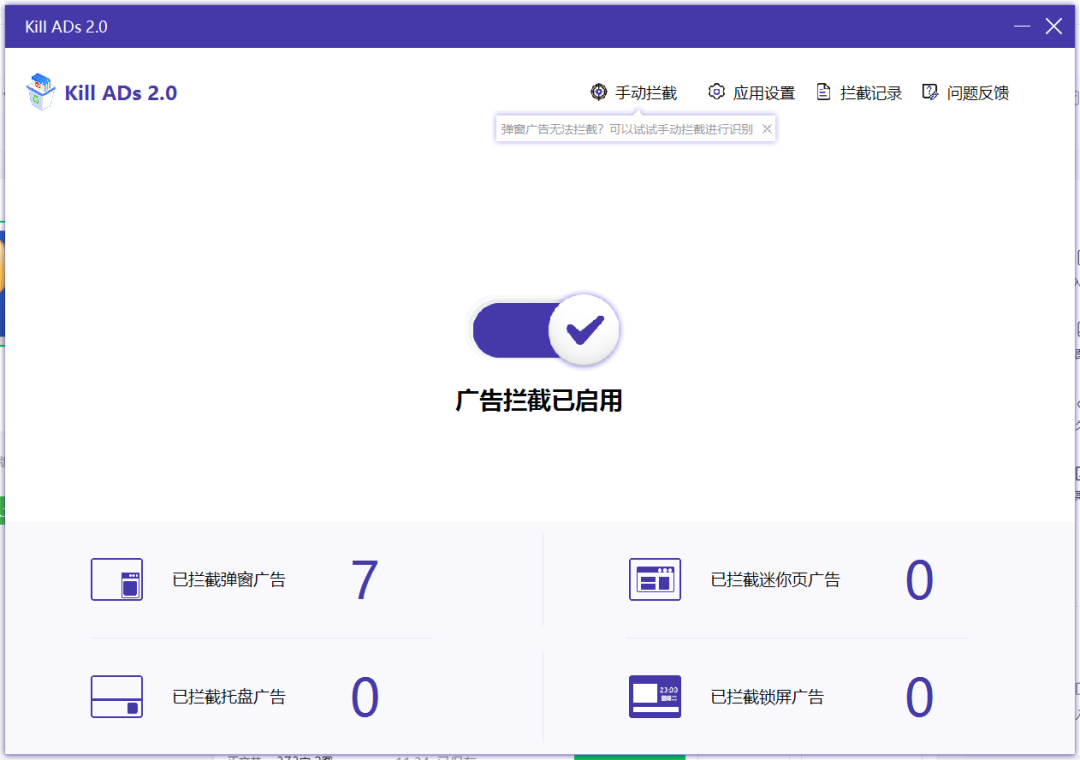Image resolution: width=1080 pixels, height=760 pixels.
Task: Open the 拦截记录 section
Action: [869, 91]
